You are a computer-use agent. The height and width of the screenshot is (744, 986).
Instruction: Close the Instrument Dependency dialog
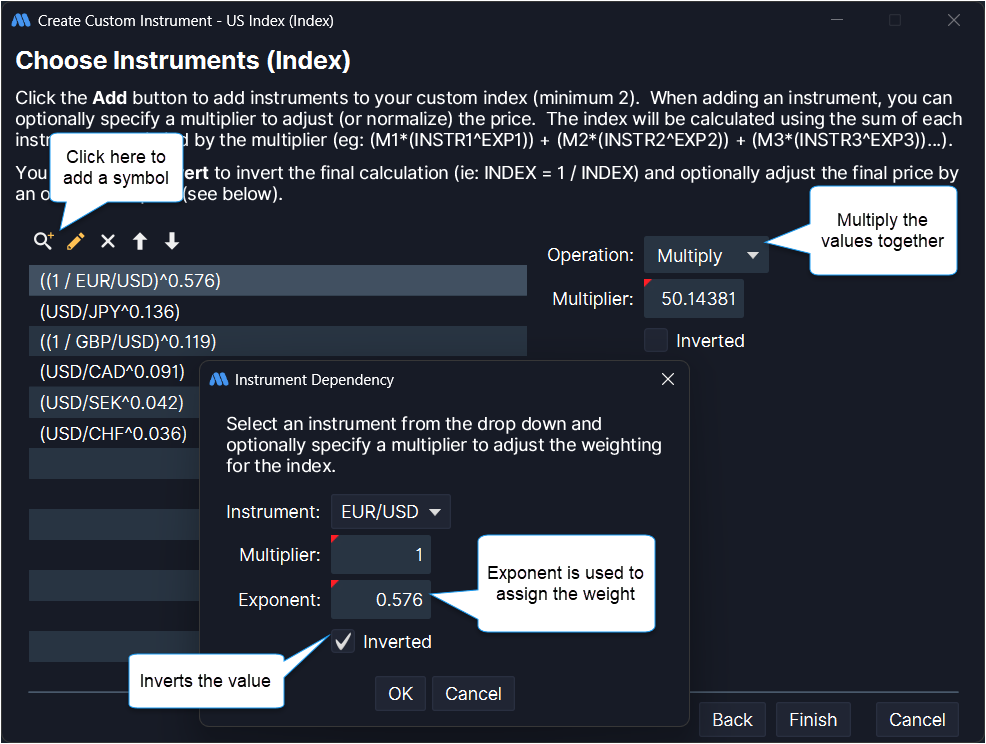[x=668, y=379]
